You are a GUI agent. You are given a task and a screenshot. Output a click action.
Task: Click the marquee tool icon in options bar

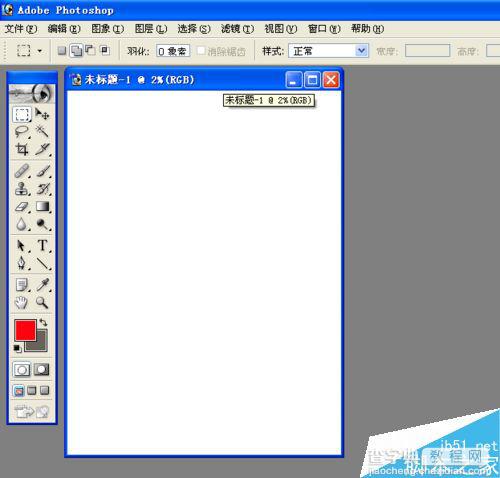coord(24,51)
